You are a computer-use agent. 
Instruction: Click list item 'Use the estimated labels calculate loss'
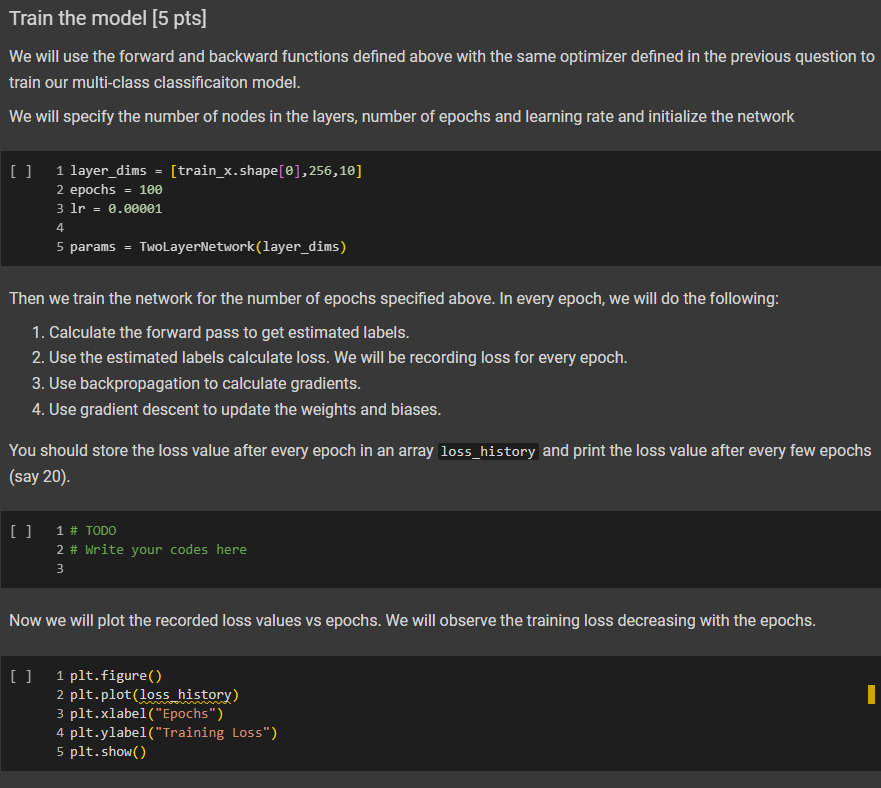(x=338, y=358)
